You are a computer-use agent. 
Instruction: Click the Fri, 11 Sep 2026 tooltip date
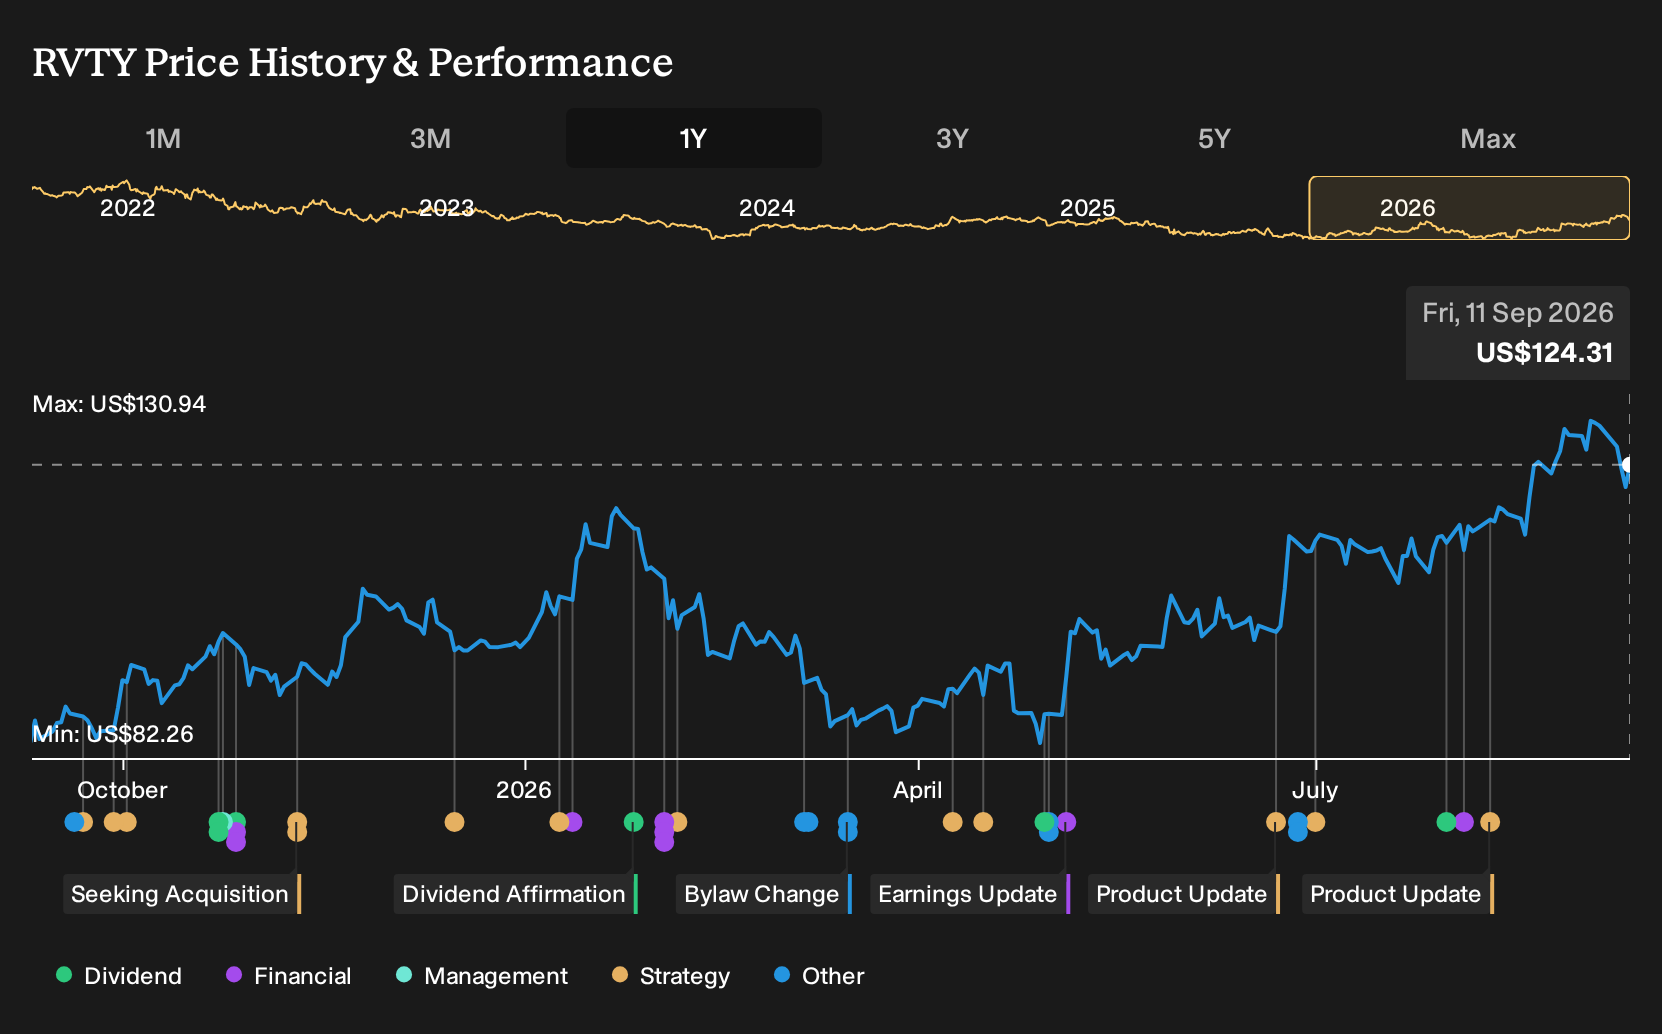[1518, 313]
